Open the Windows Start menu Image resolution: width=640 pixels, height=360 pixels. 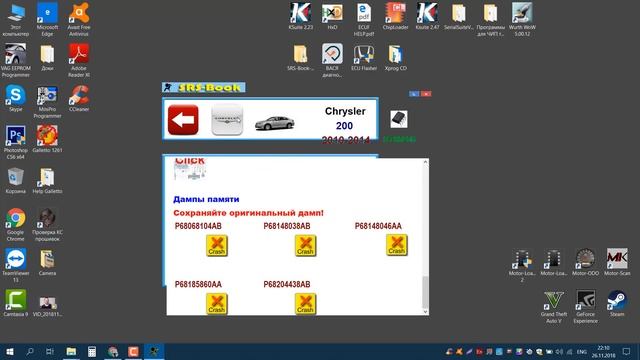10,351
